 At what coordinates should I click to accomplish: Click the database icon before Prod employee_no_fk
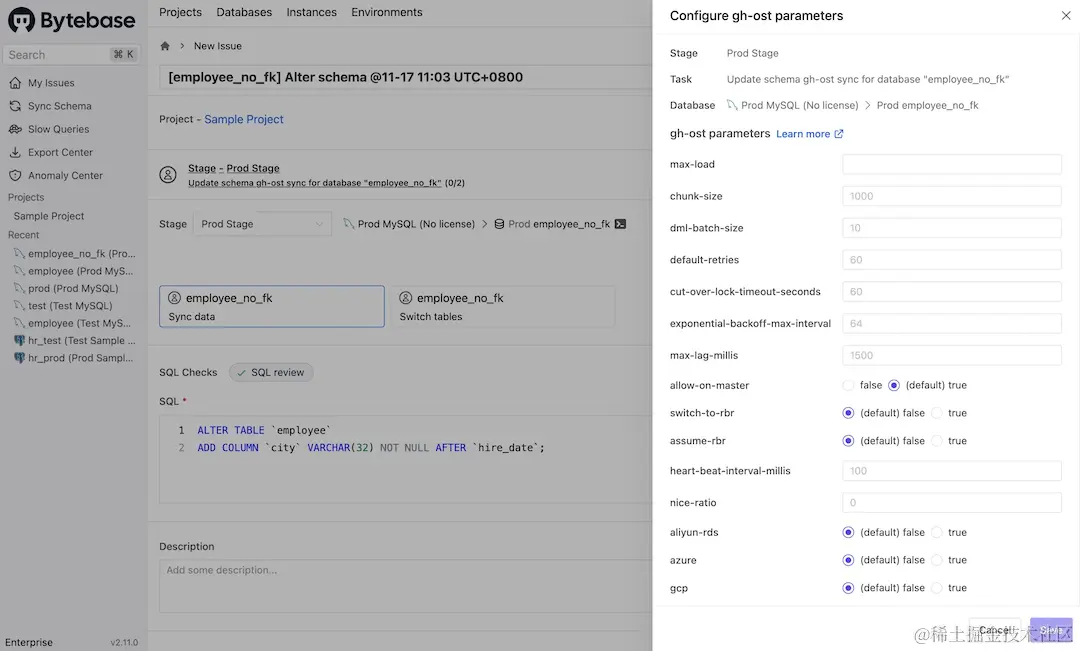point(499,224)
